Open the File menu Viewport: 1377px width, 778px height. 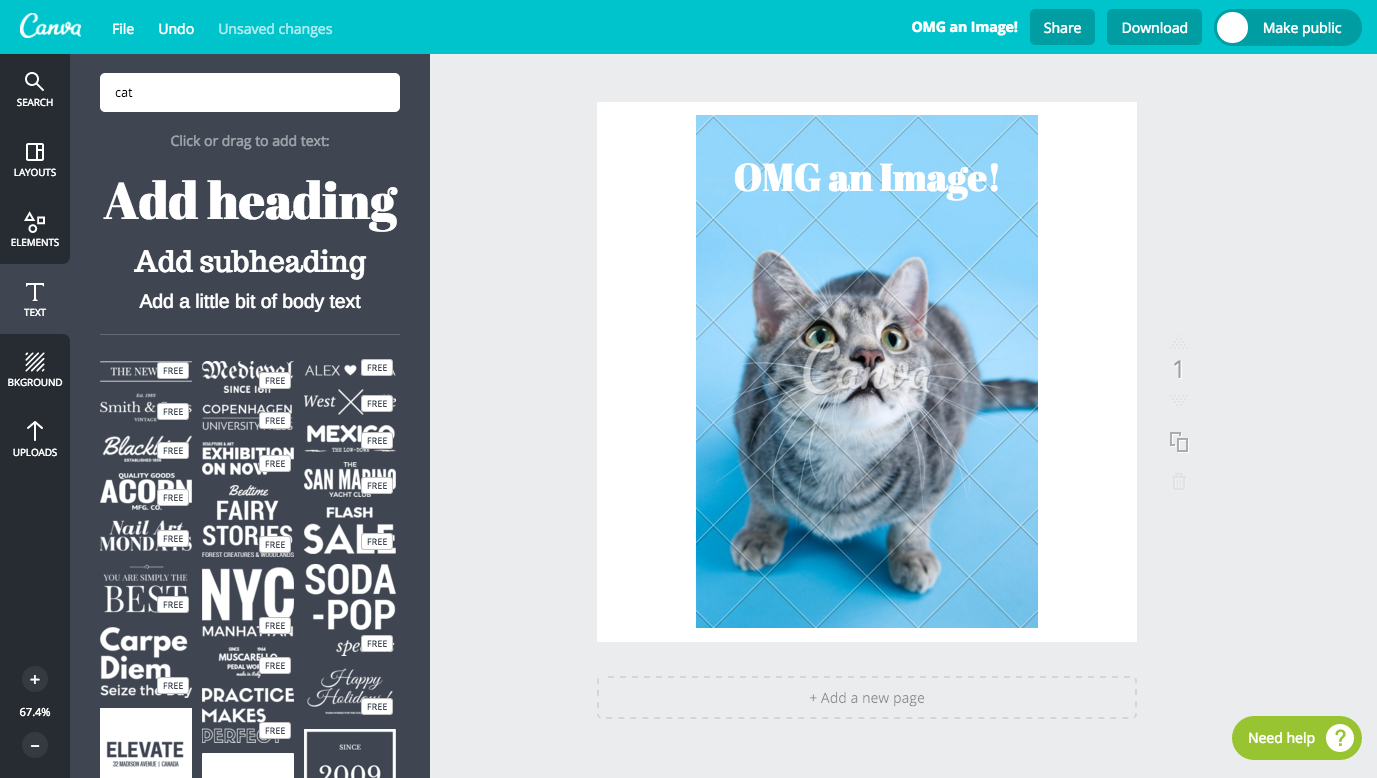click(123, 28)
